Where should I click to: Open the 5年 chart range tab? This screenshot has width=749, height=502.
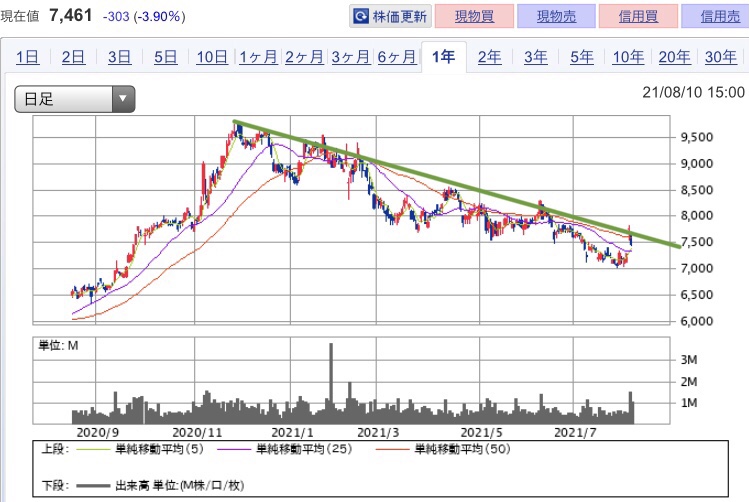click(581, 57)
